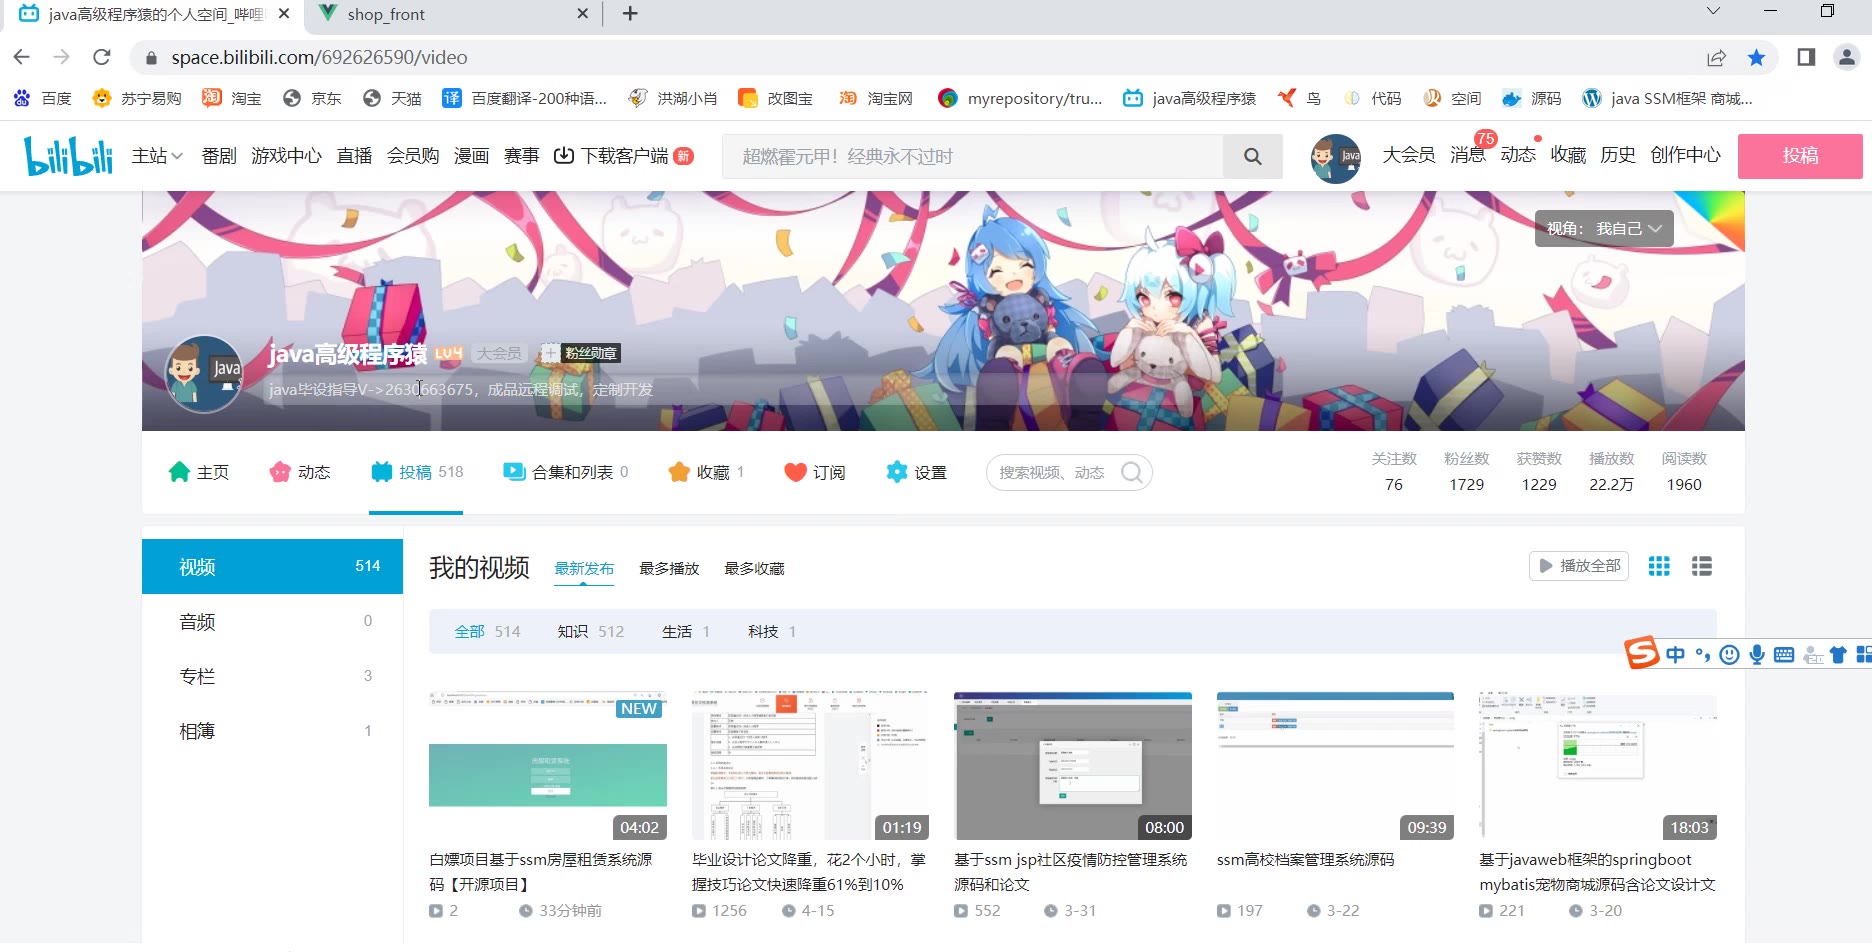Click the search magnifier button in header
Screen dimensions: 1872x952
[1252, 156]
